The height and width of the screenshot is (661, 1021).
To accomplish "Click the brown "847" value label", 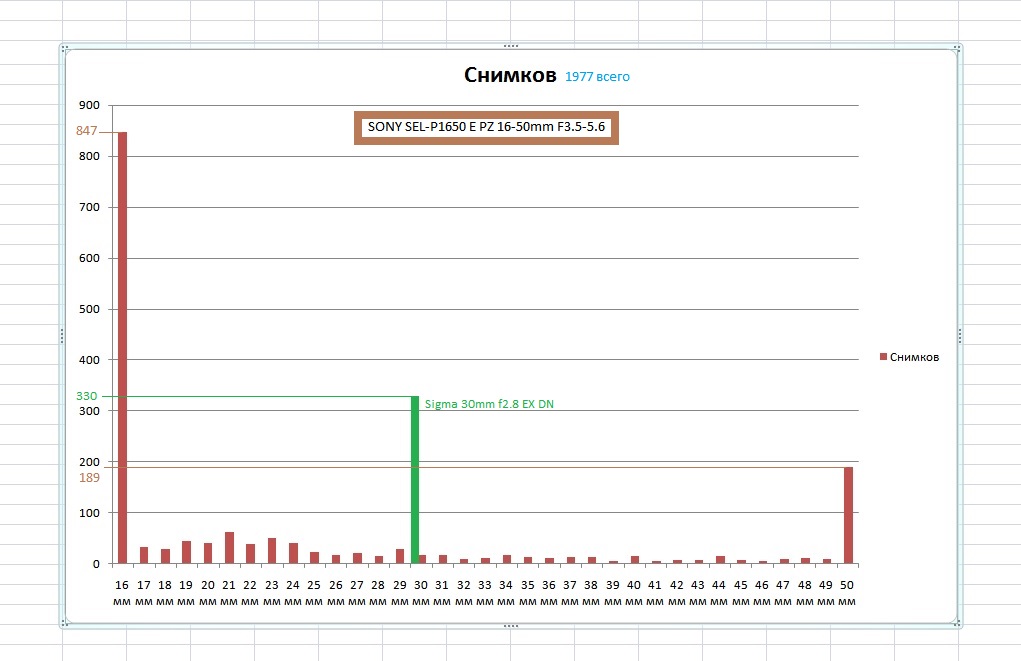I will [87, 131].
